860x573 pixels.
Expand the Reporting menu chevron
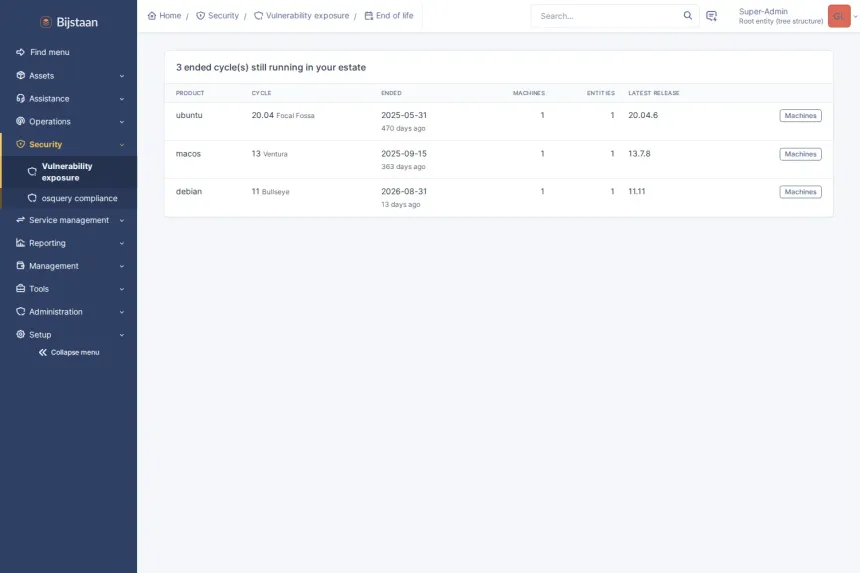122,243
